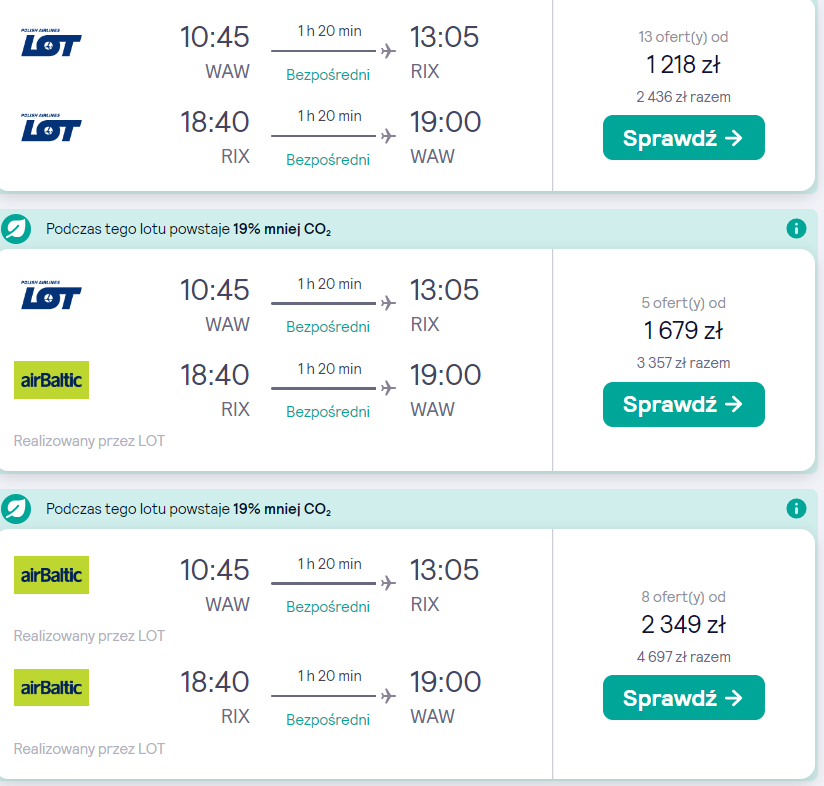Click the green leaf icon on third offer
This screenshot has height=786, width=824.
coord(17,509)
